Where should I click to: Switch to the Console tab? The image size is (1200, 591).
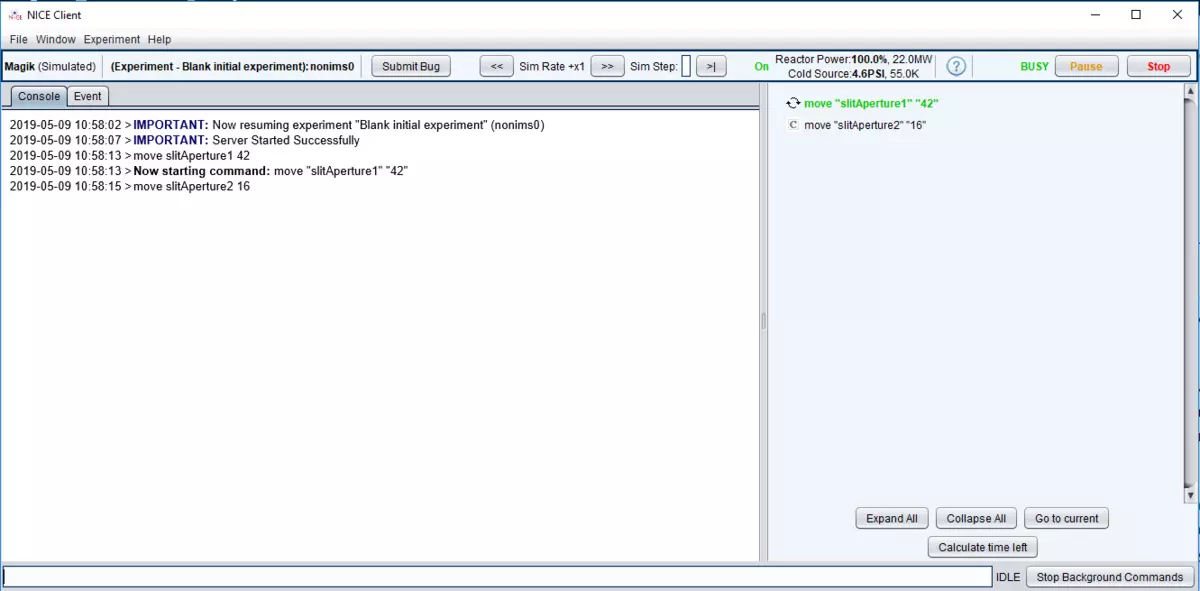pos(39,96)
